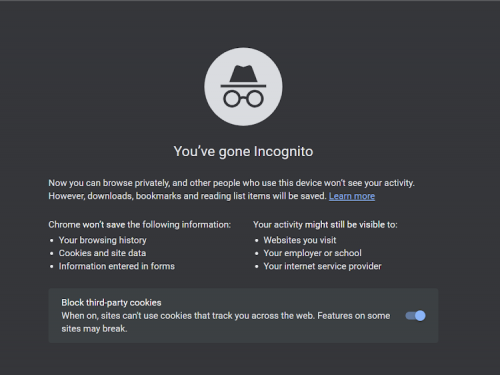Click "Your internet service provider" list item
Screen dimensions: 500x375
[322, 266]
